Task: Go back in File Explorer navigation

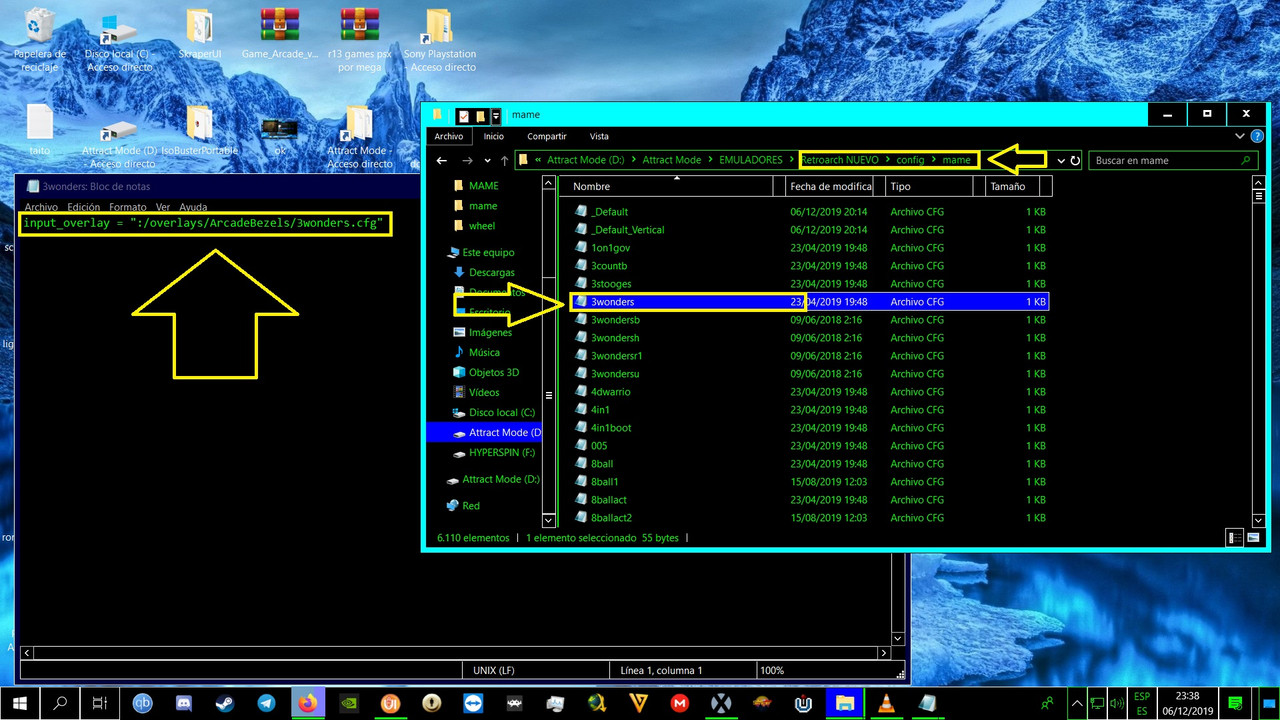Action: pyautogui.click(x=442, y=160)
